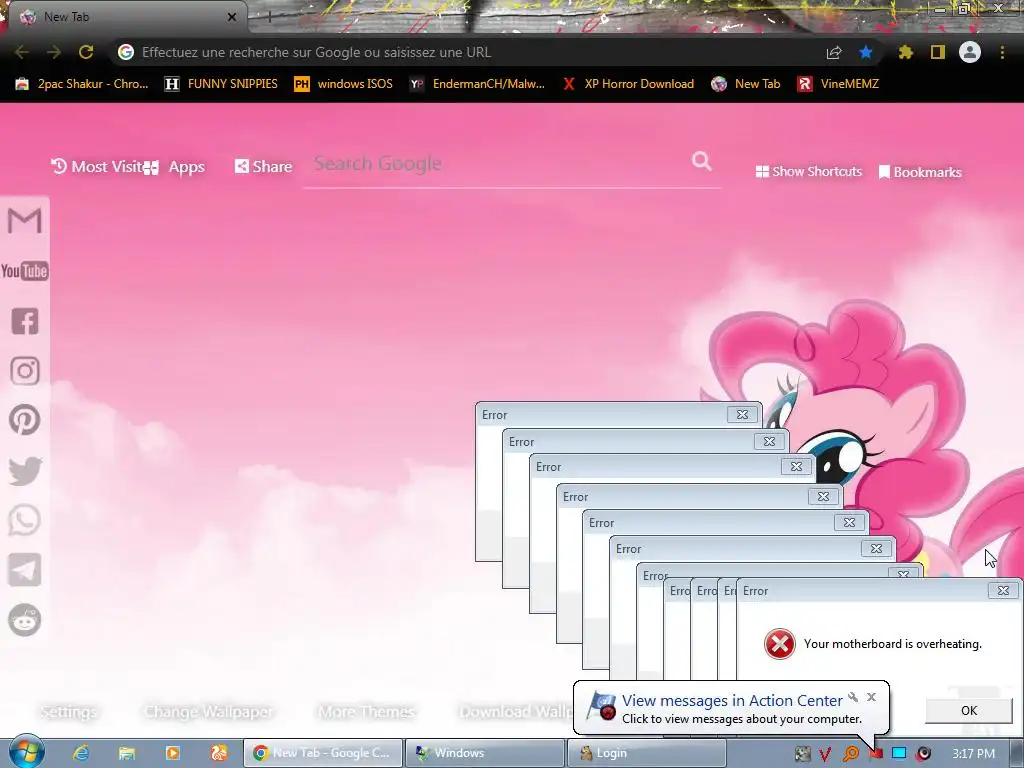
Task: Click Show Shortcuts
Action: [x=808, y=172]
